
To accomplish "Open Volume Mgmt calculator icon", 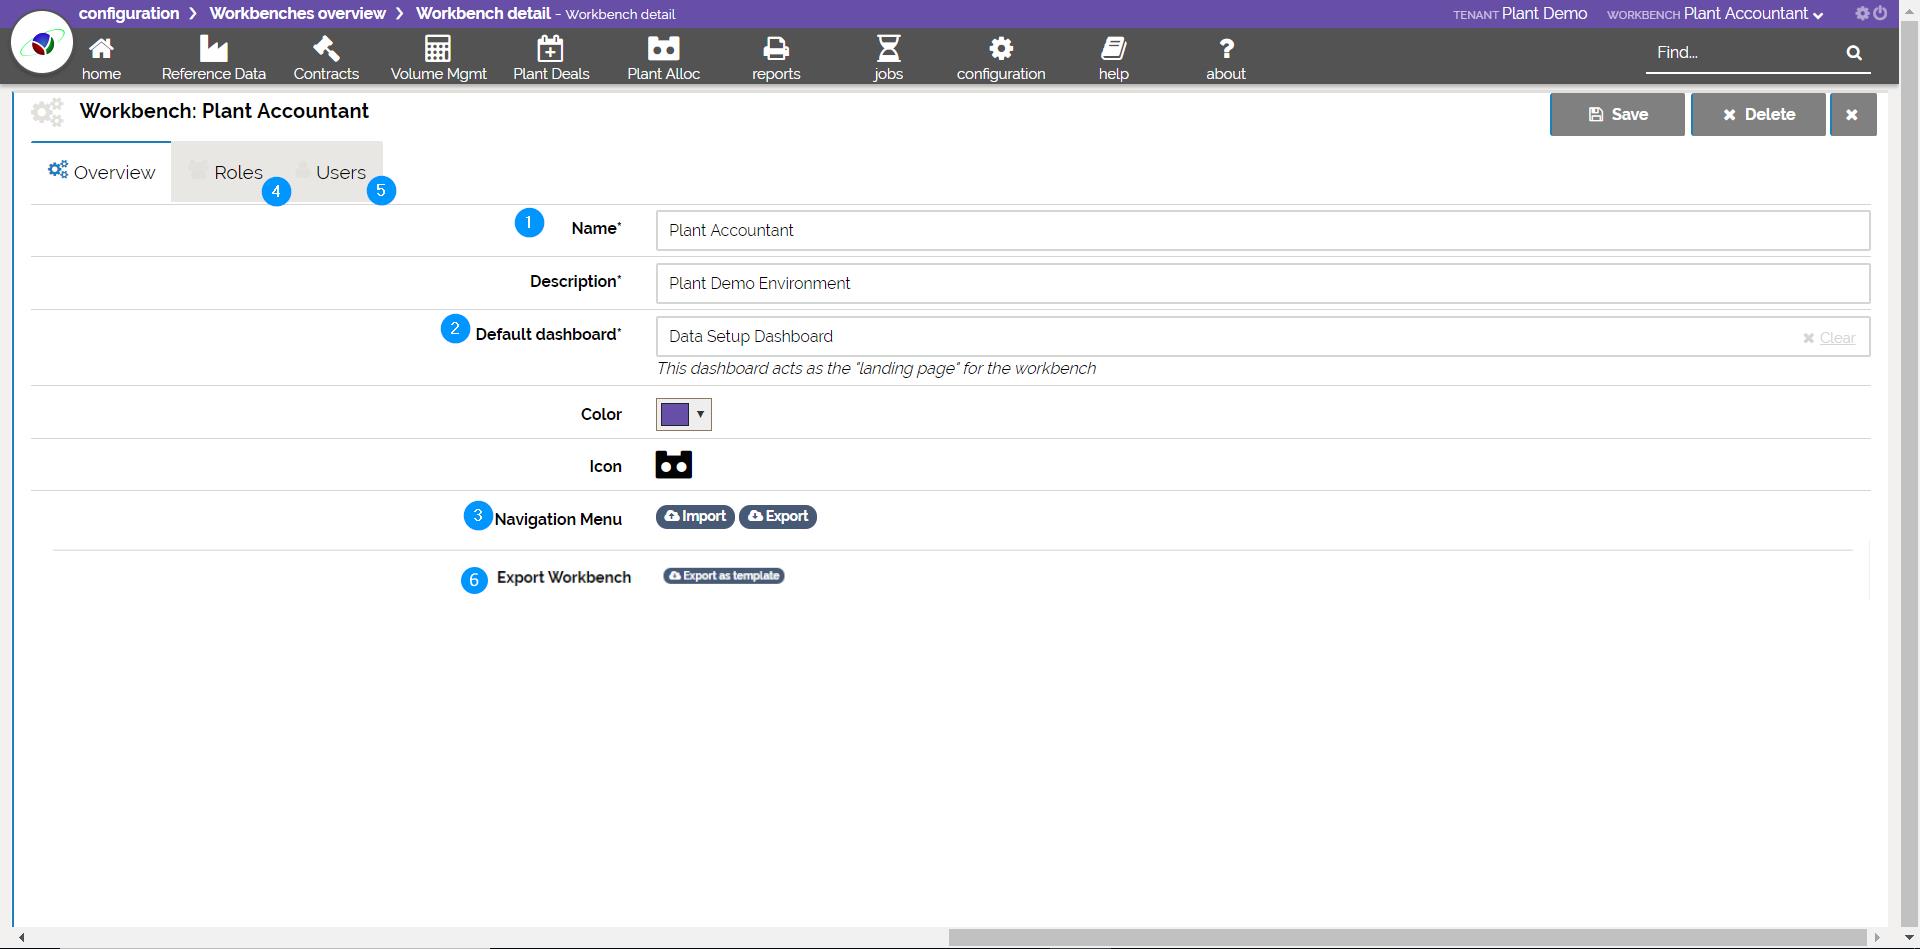I will [x=438, y=49].
